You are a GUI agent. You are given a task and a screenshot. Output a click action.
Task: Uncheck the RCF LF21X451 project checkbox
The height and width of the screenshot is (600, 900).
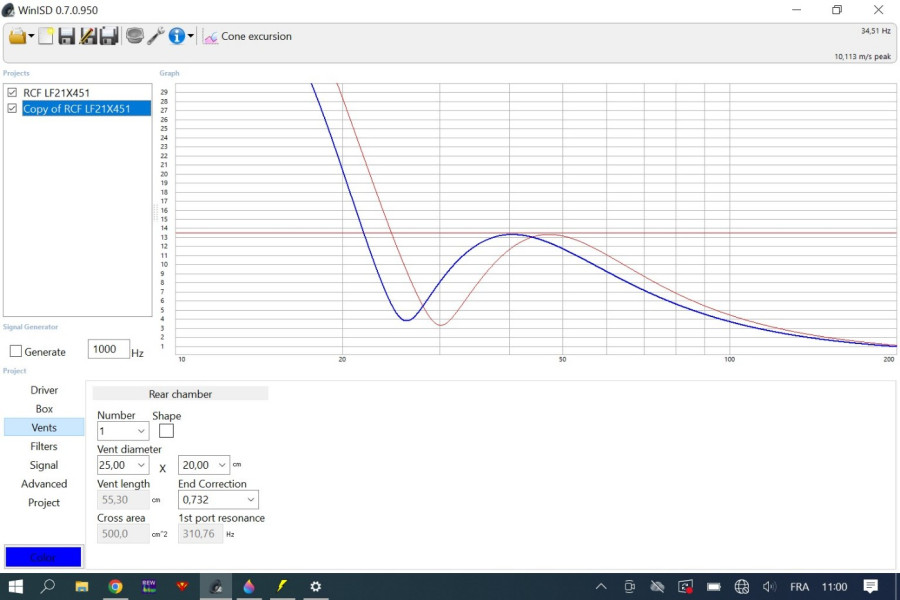(12, 93)
